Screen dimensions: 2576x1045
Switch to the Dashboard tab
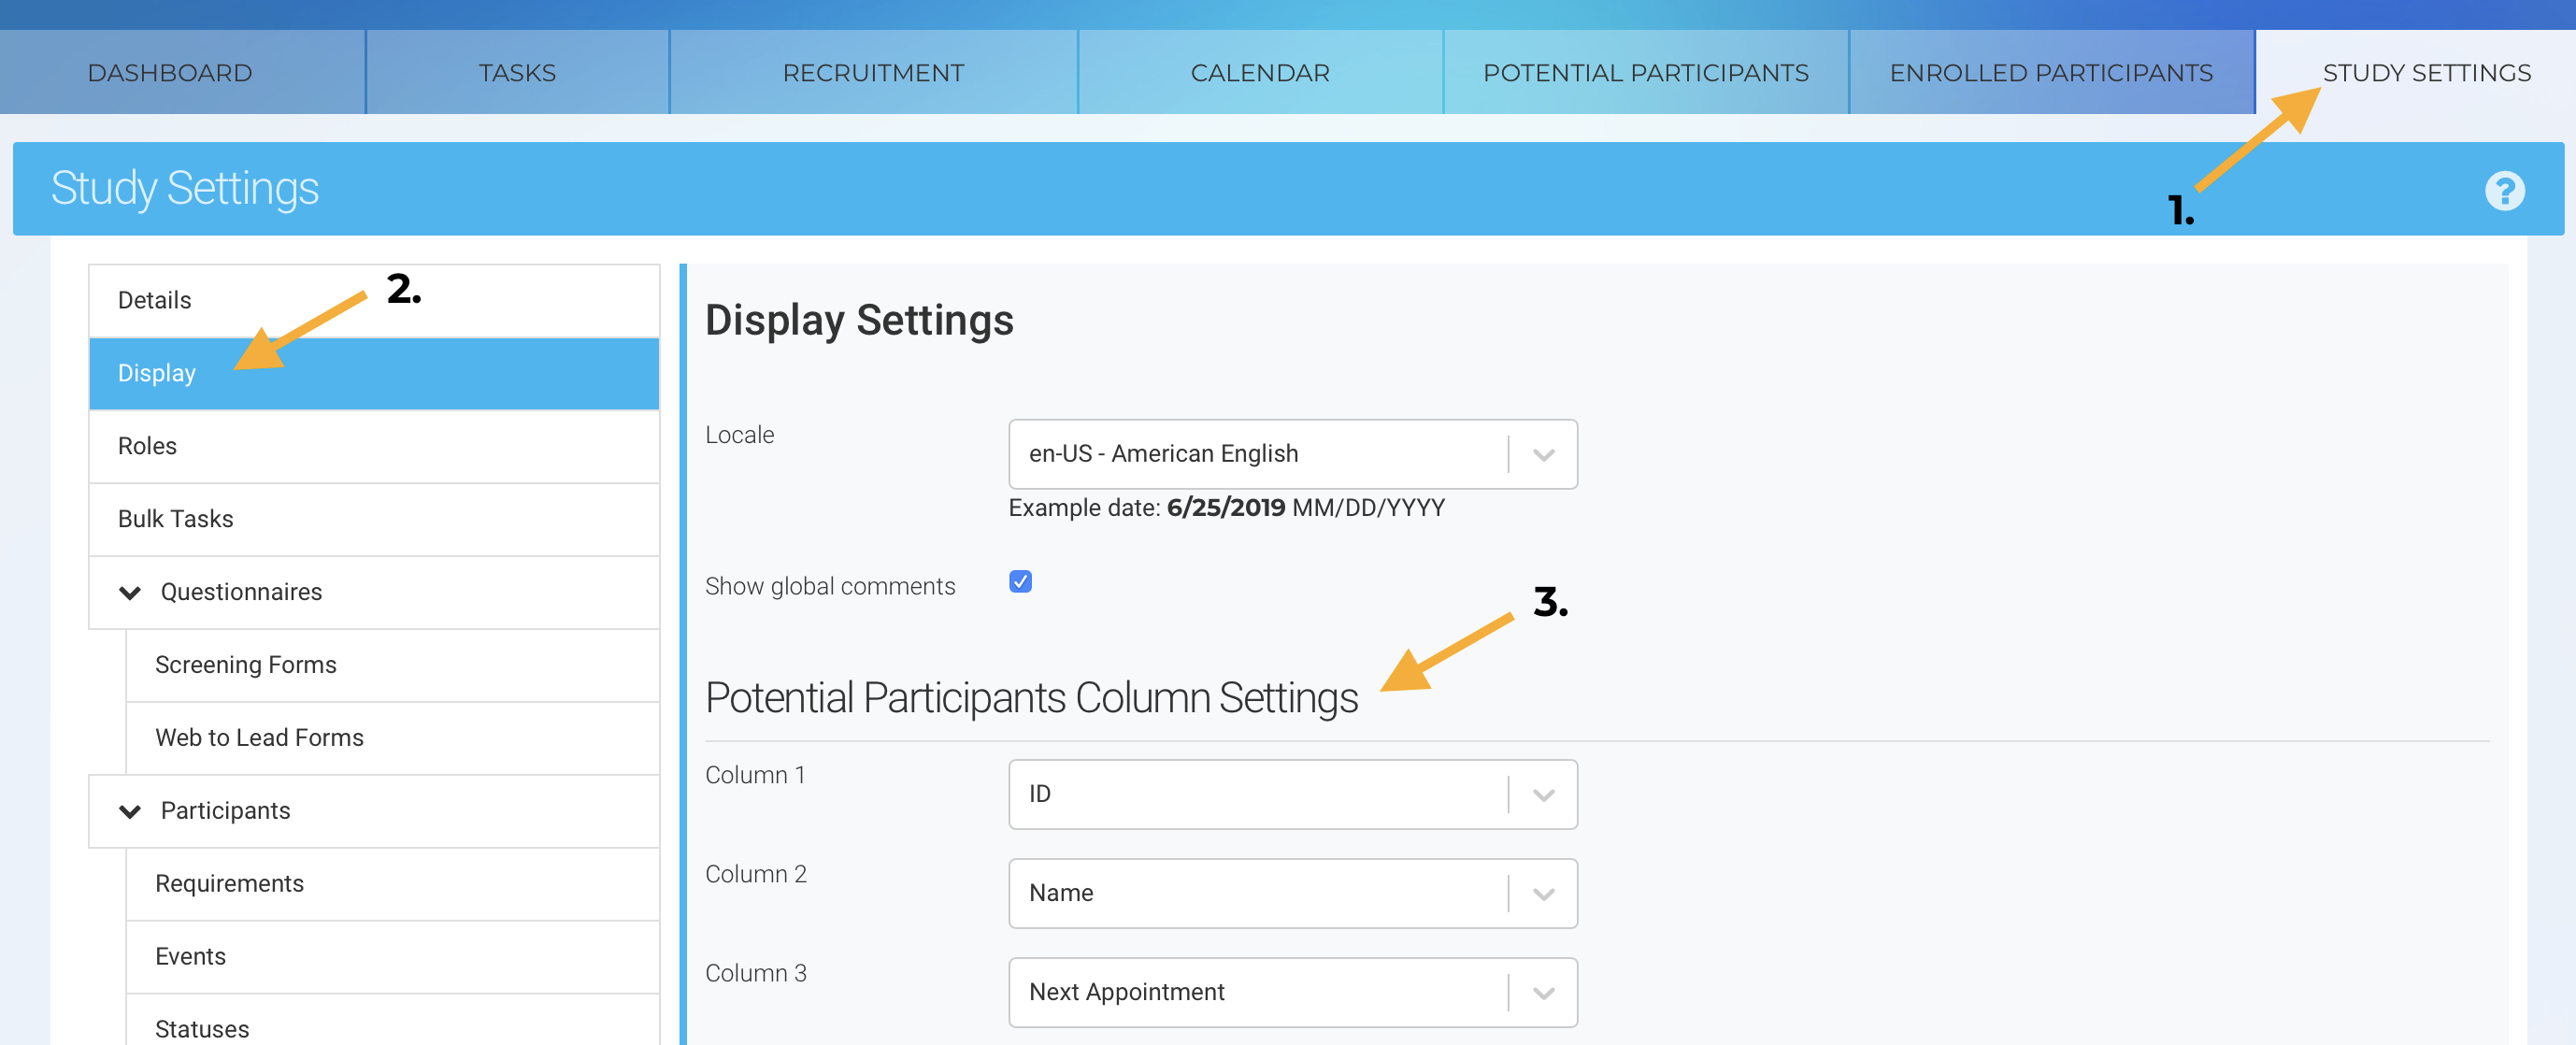click(x=170, y=73)
